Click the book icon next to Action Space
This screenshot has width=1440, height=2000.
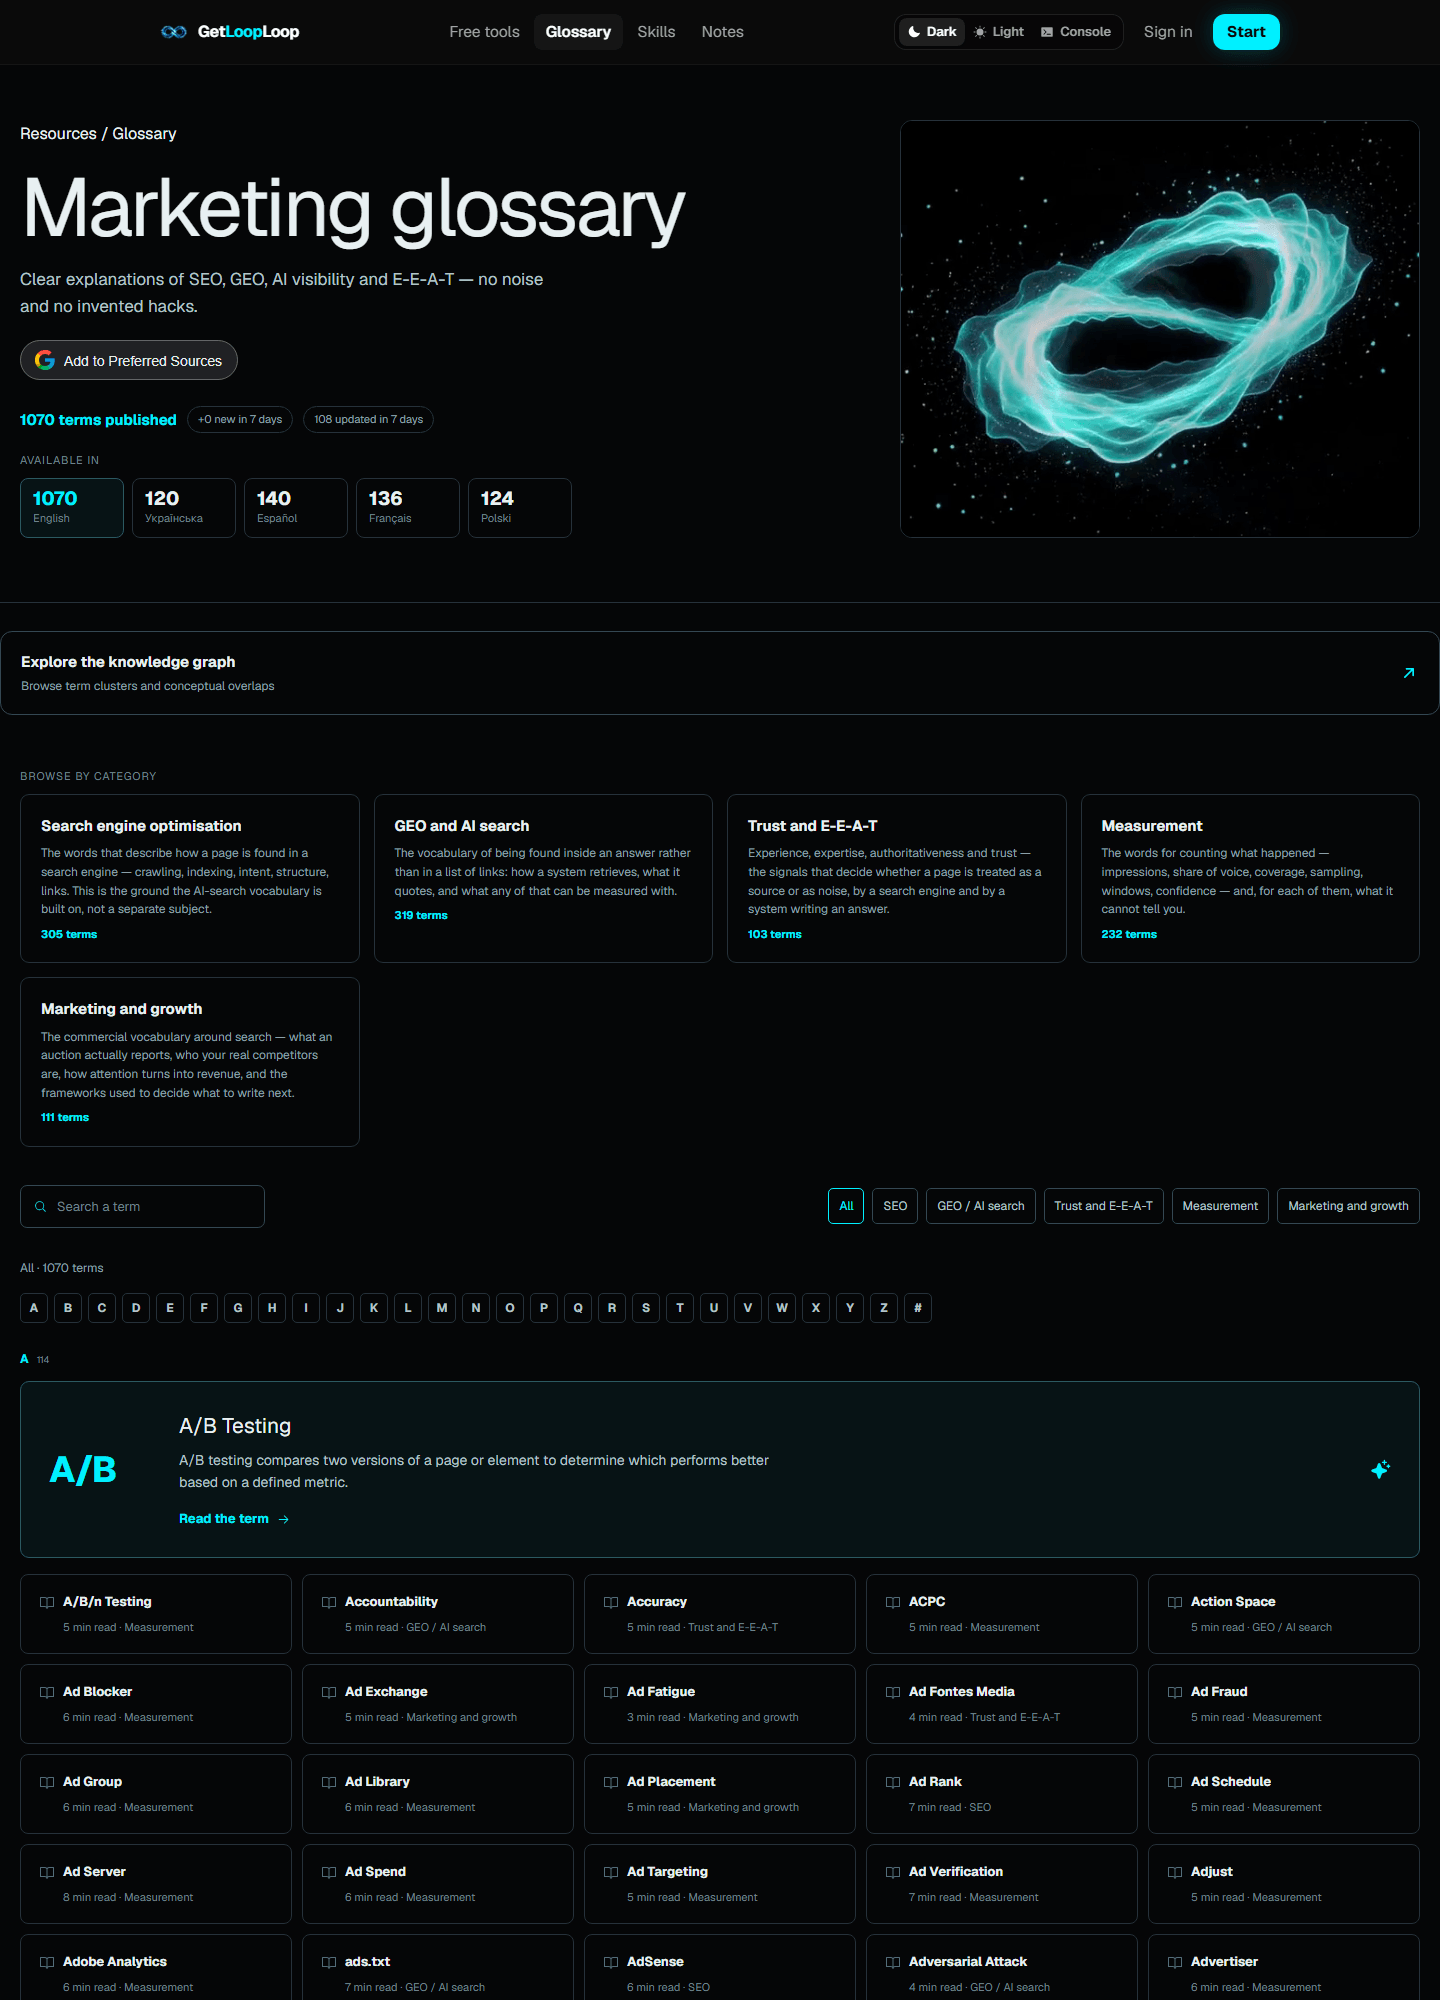pyautogui.click(x=1175, y=1602)
